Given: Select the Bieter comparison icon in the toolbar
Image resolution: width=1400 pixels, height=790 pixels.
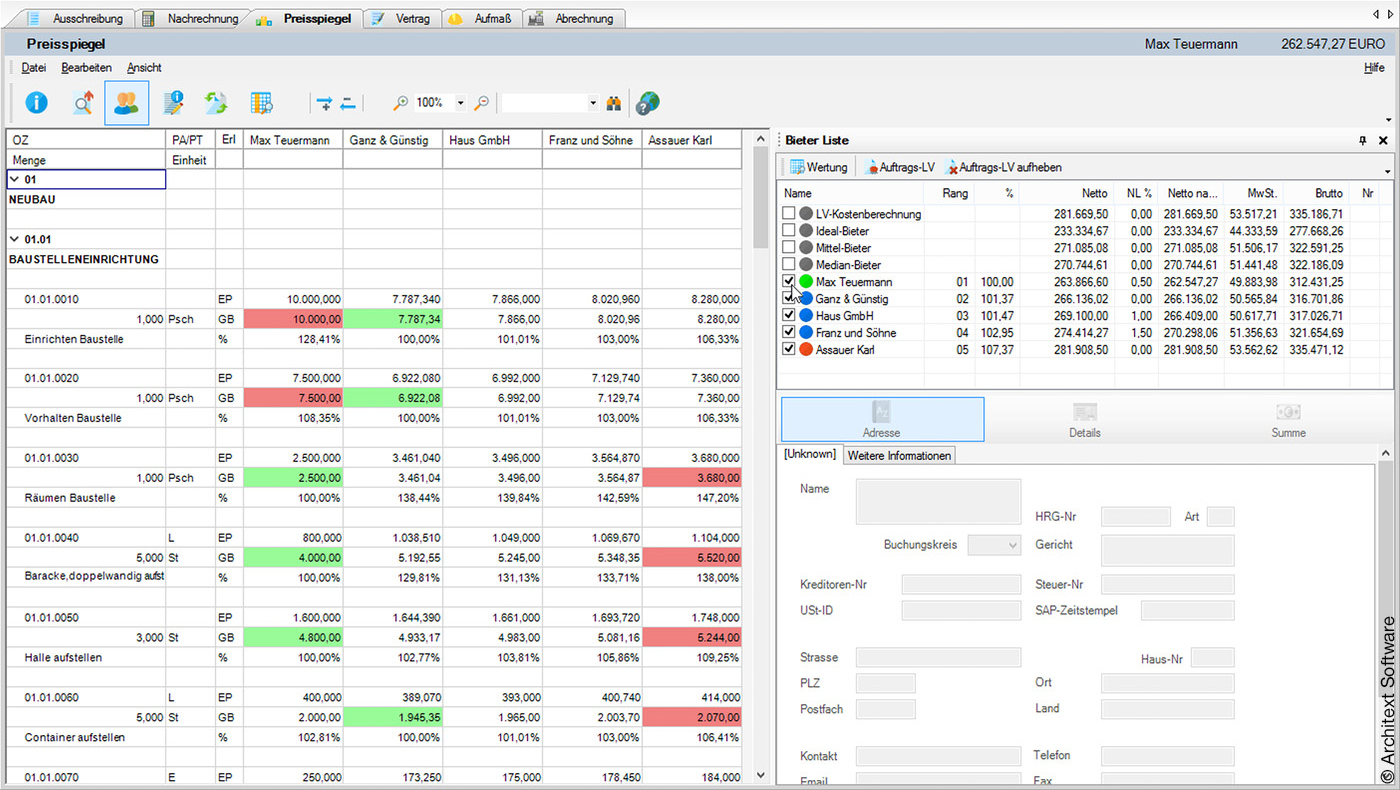Looking at the screenshot, I should 126,102.
